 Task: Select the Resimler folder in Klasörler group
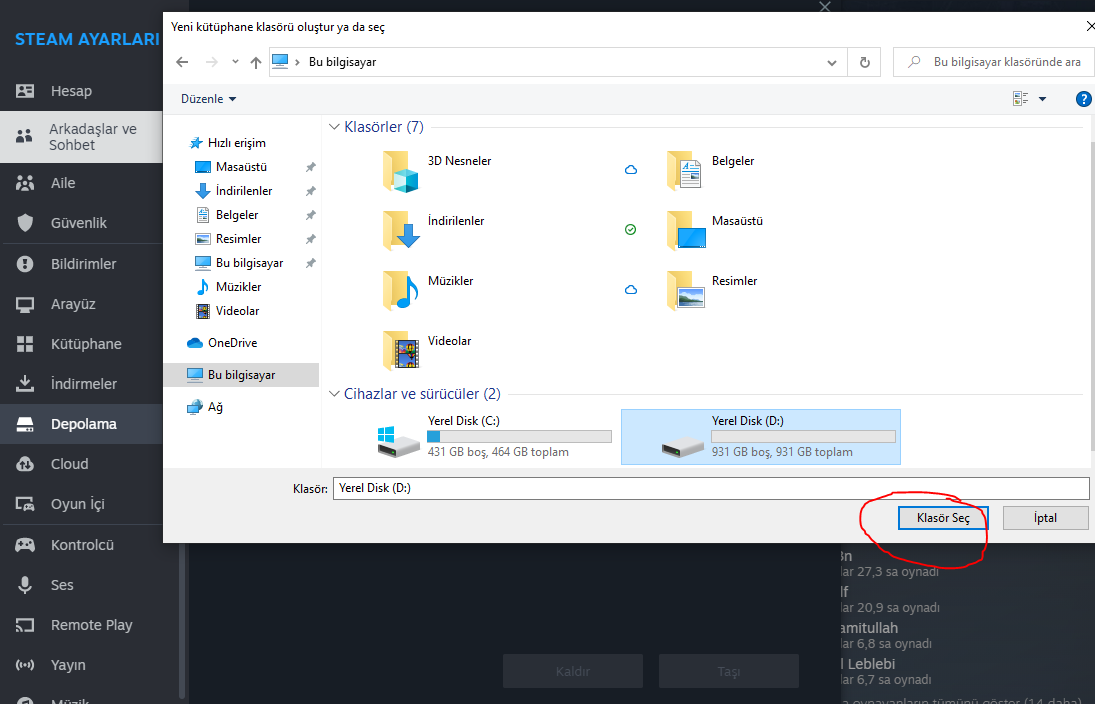click(712, 291)
